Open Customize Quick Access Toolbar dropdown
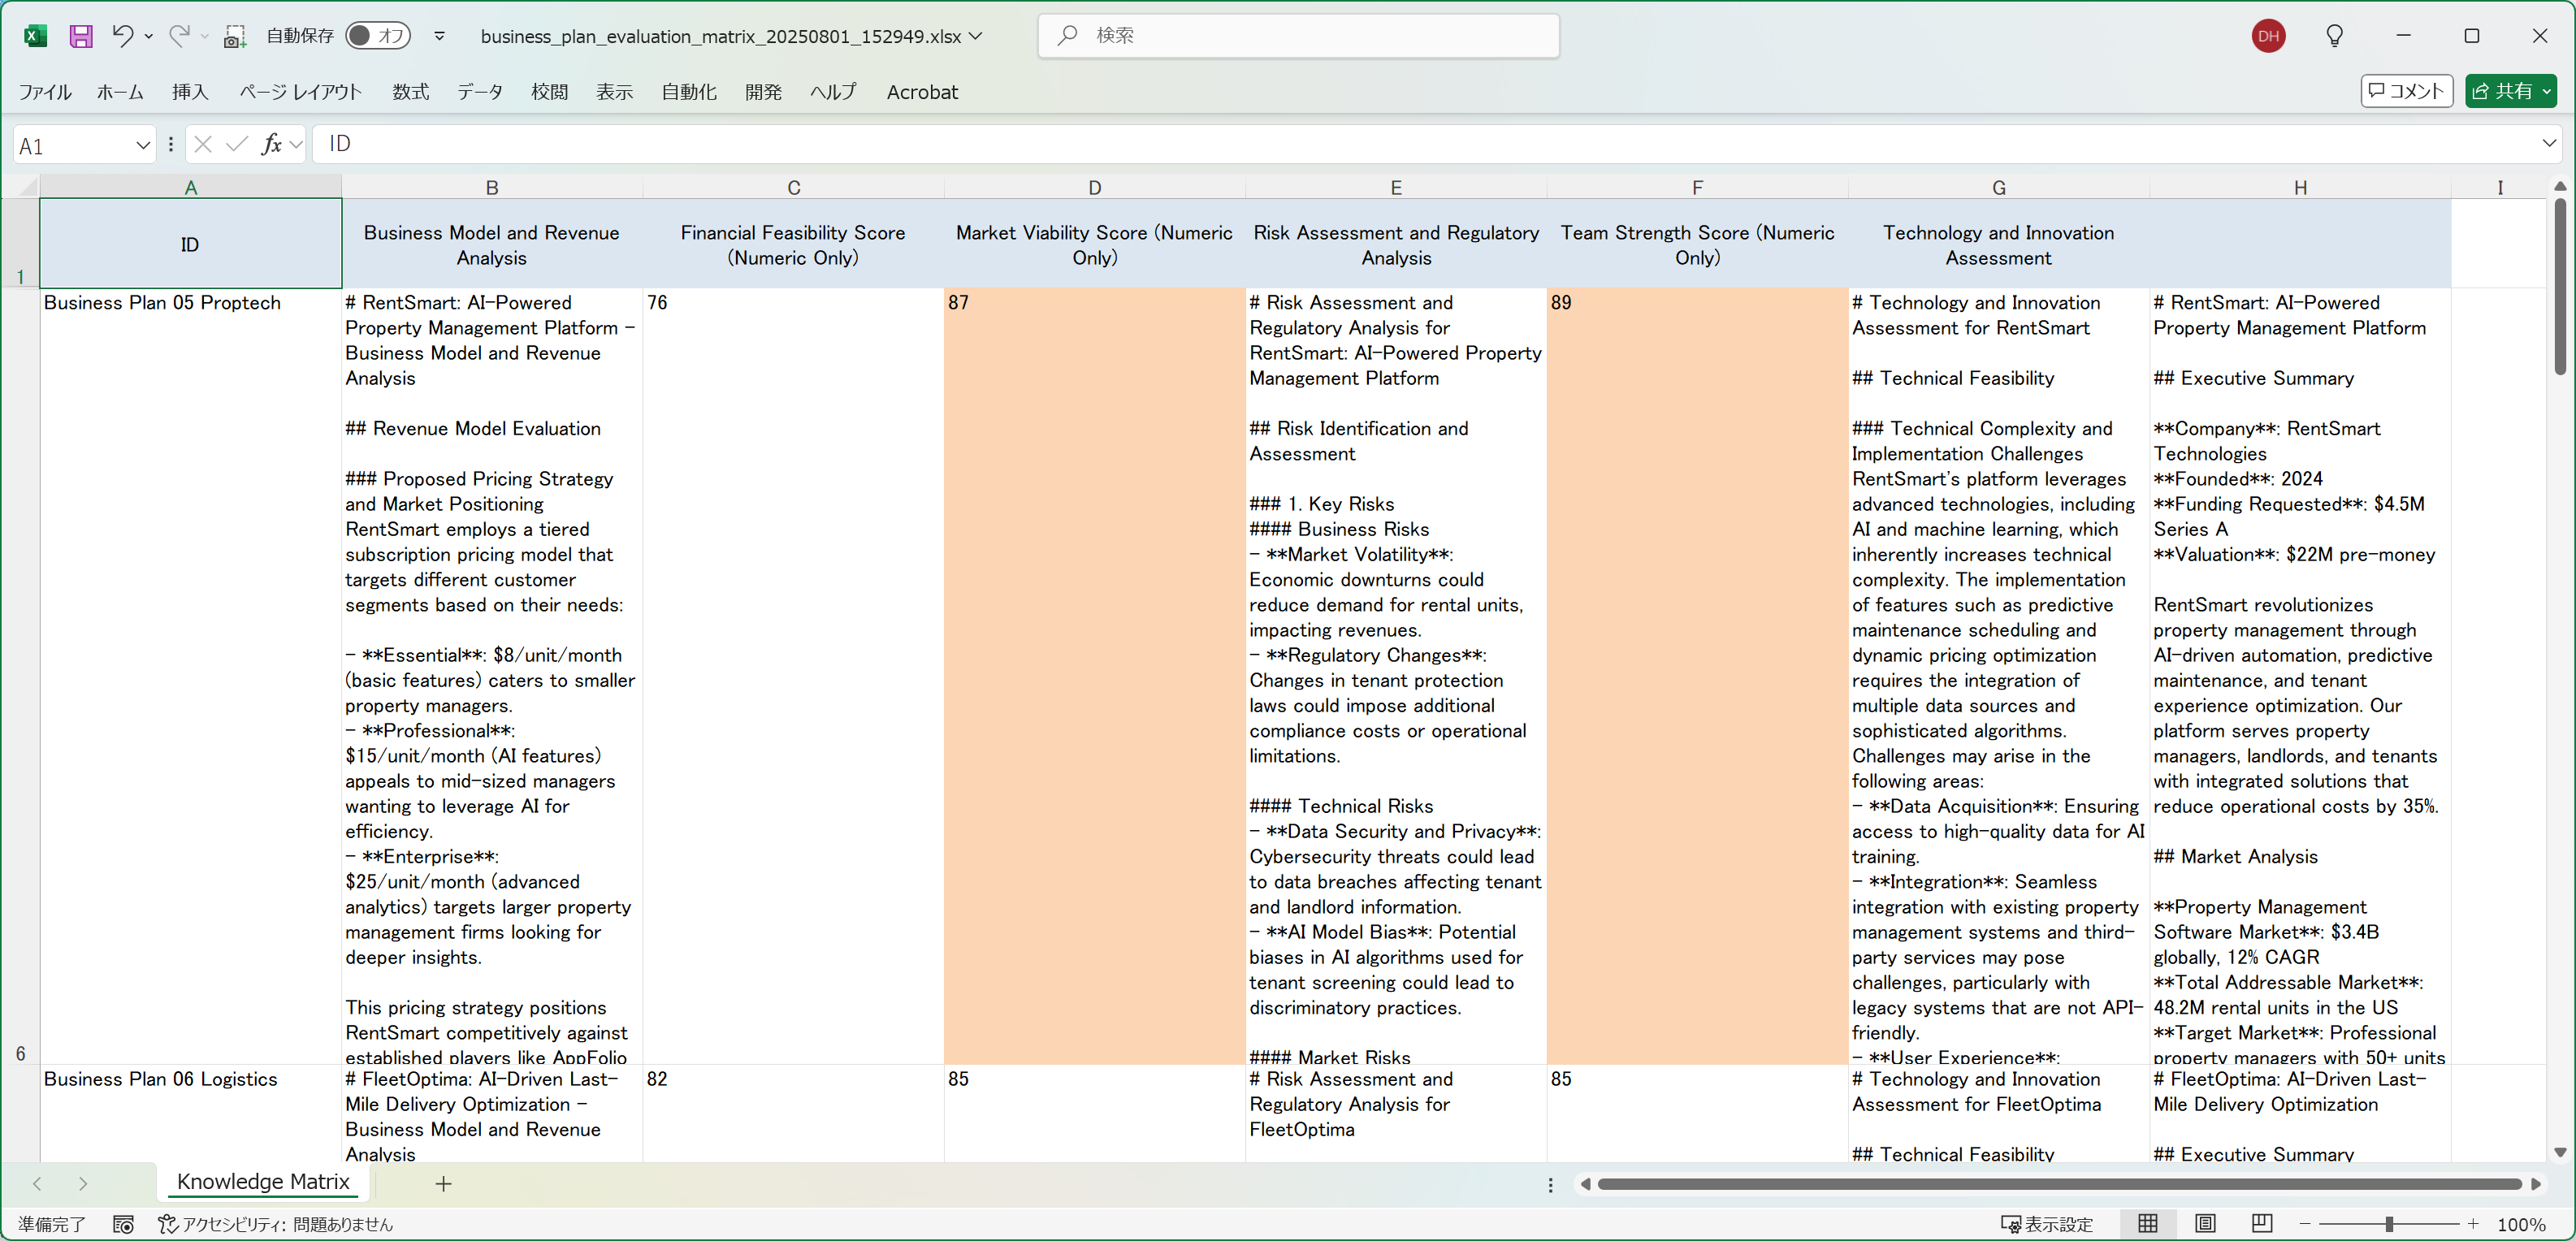 [439, 36]
